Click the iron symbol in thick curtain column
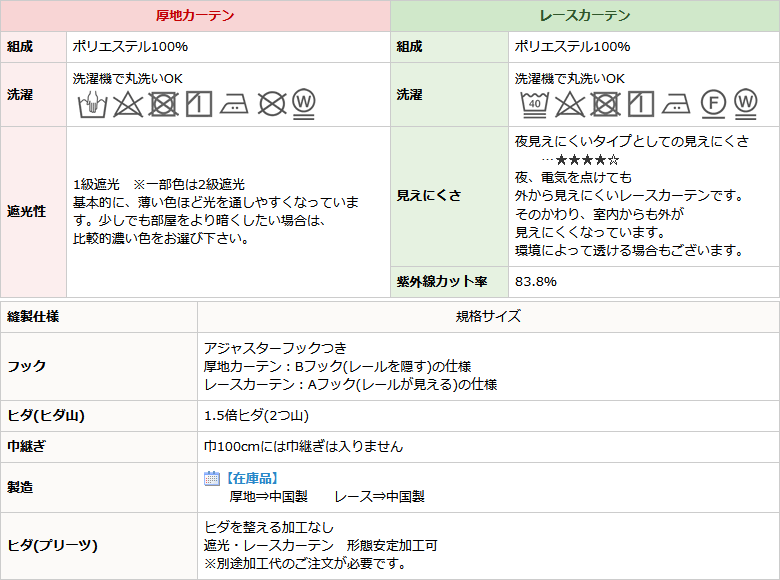This screenshot has height=580, width=780. coord(235,103)
